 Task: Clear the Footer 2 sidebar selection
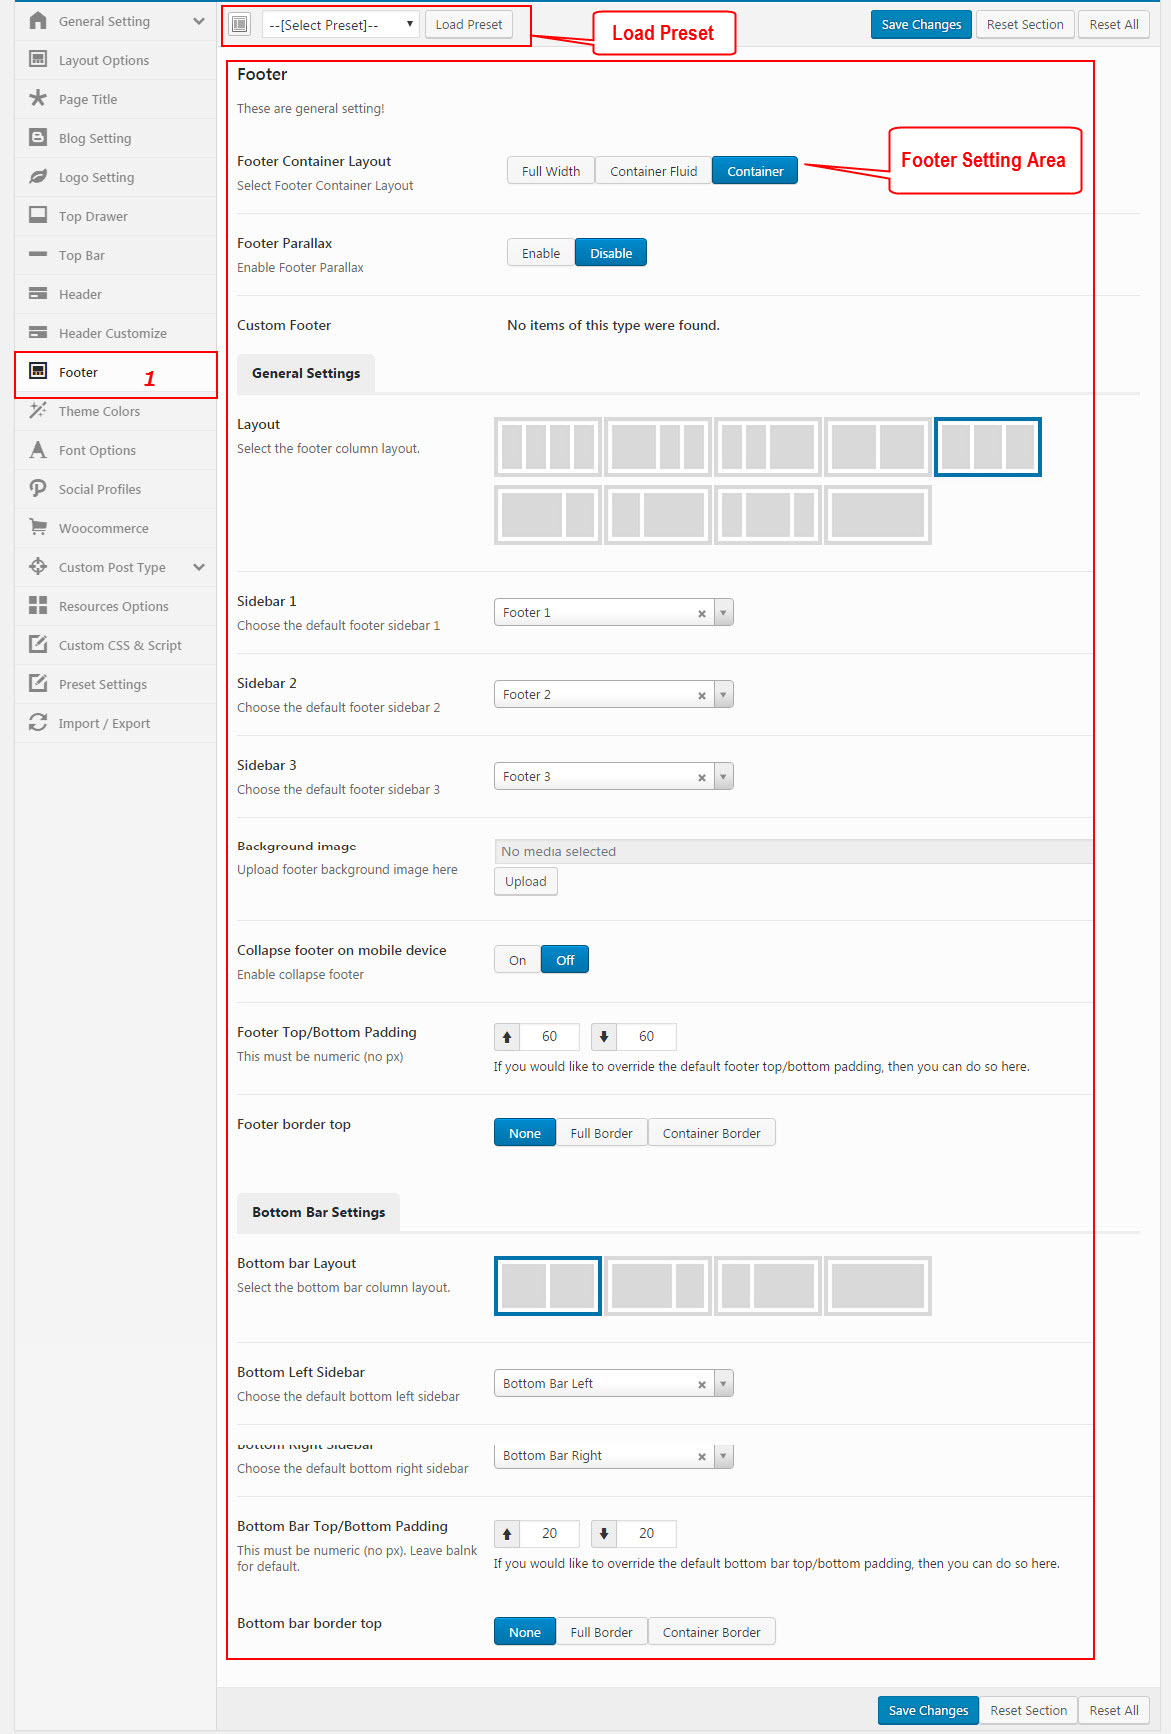pyautogui.click(x=702, y=696)
